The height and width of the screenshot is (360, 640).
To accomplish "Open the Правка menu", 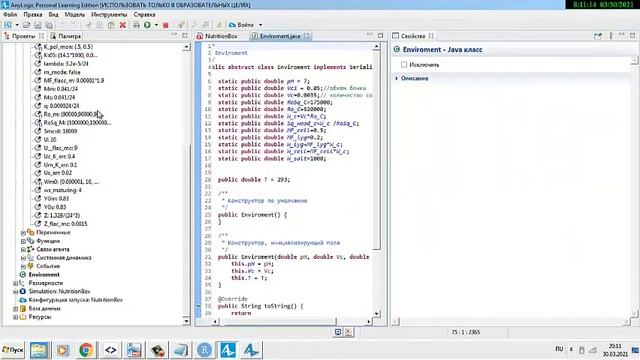I will tap(33, 14).
